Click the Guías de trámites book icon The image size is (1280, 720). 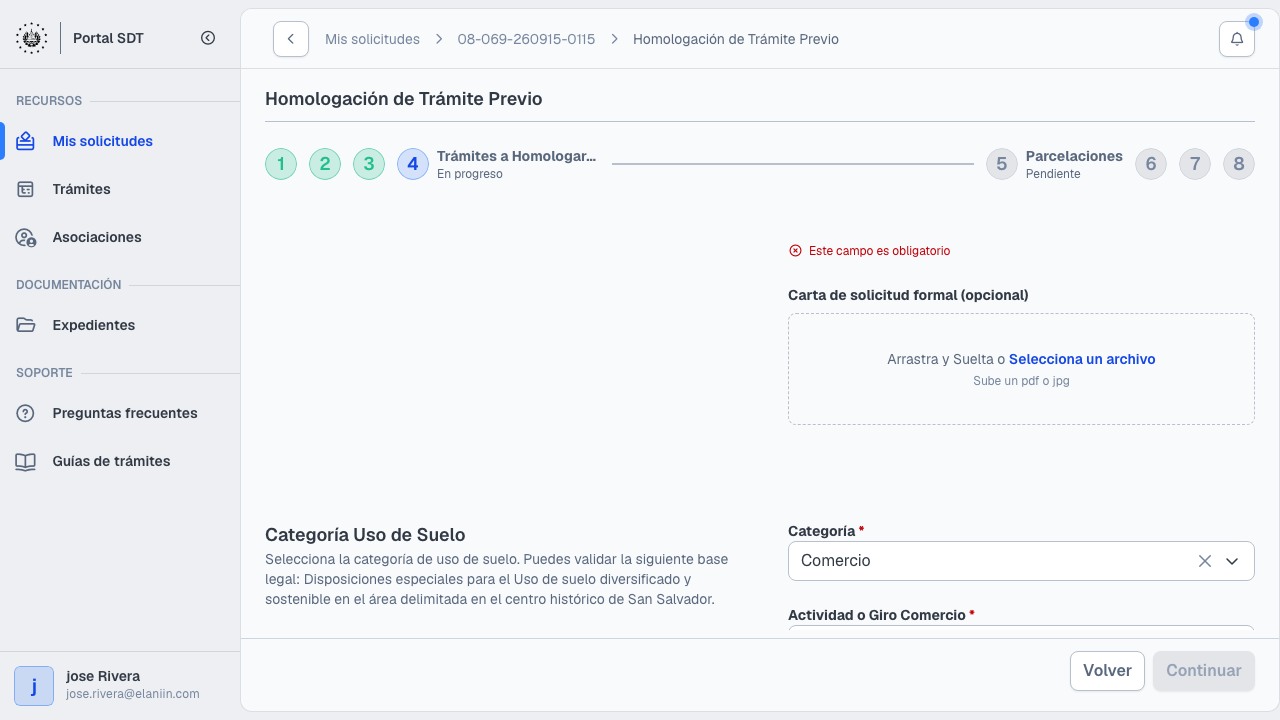pos(26,461)
